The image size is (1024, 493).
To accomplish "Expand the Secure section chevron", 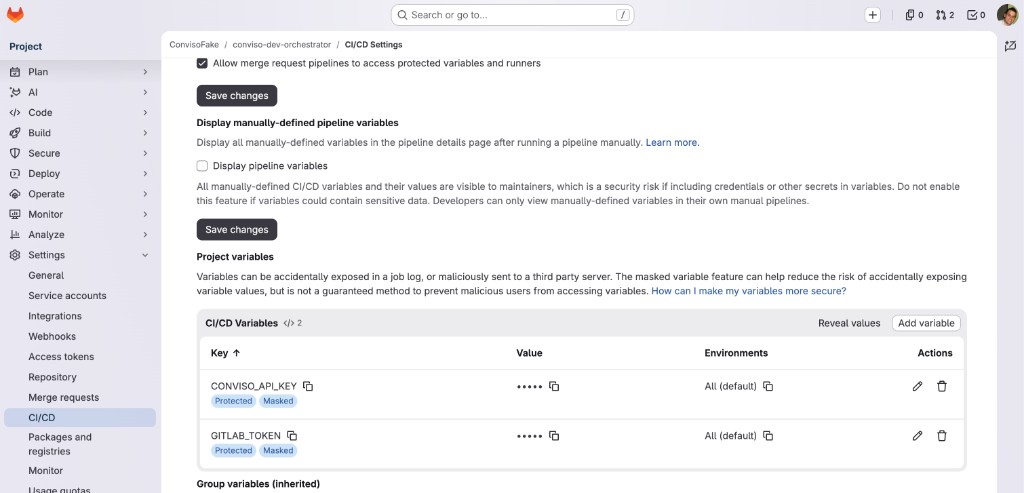I will click(x=145, y=153).
